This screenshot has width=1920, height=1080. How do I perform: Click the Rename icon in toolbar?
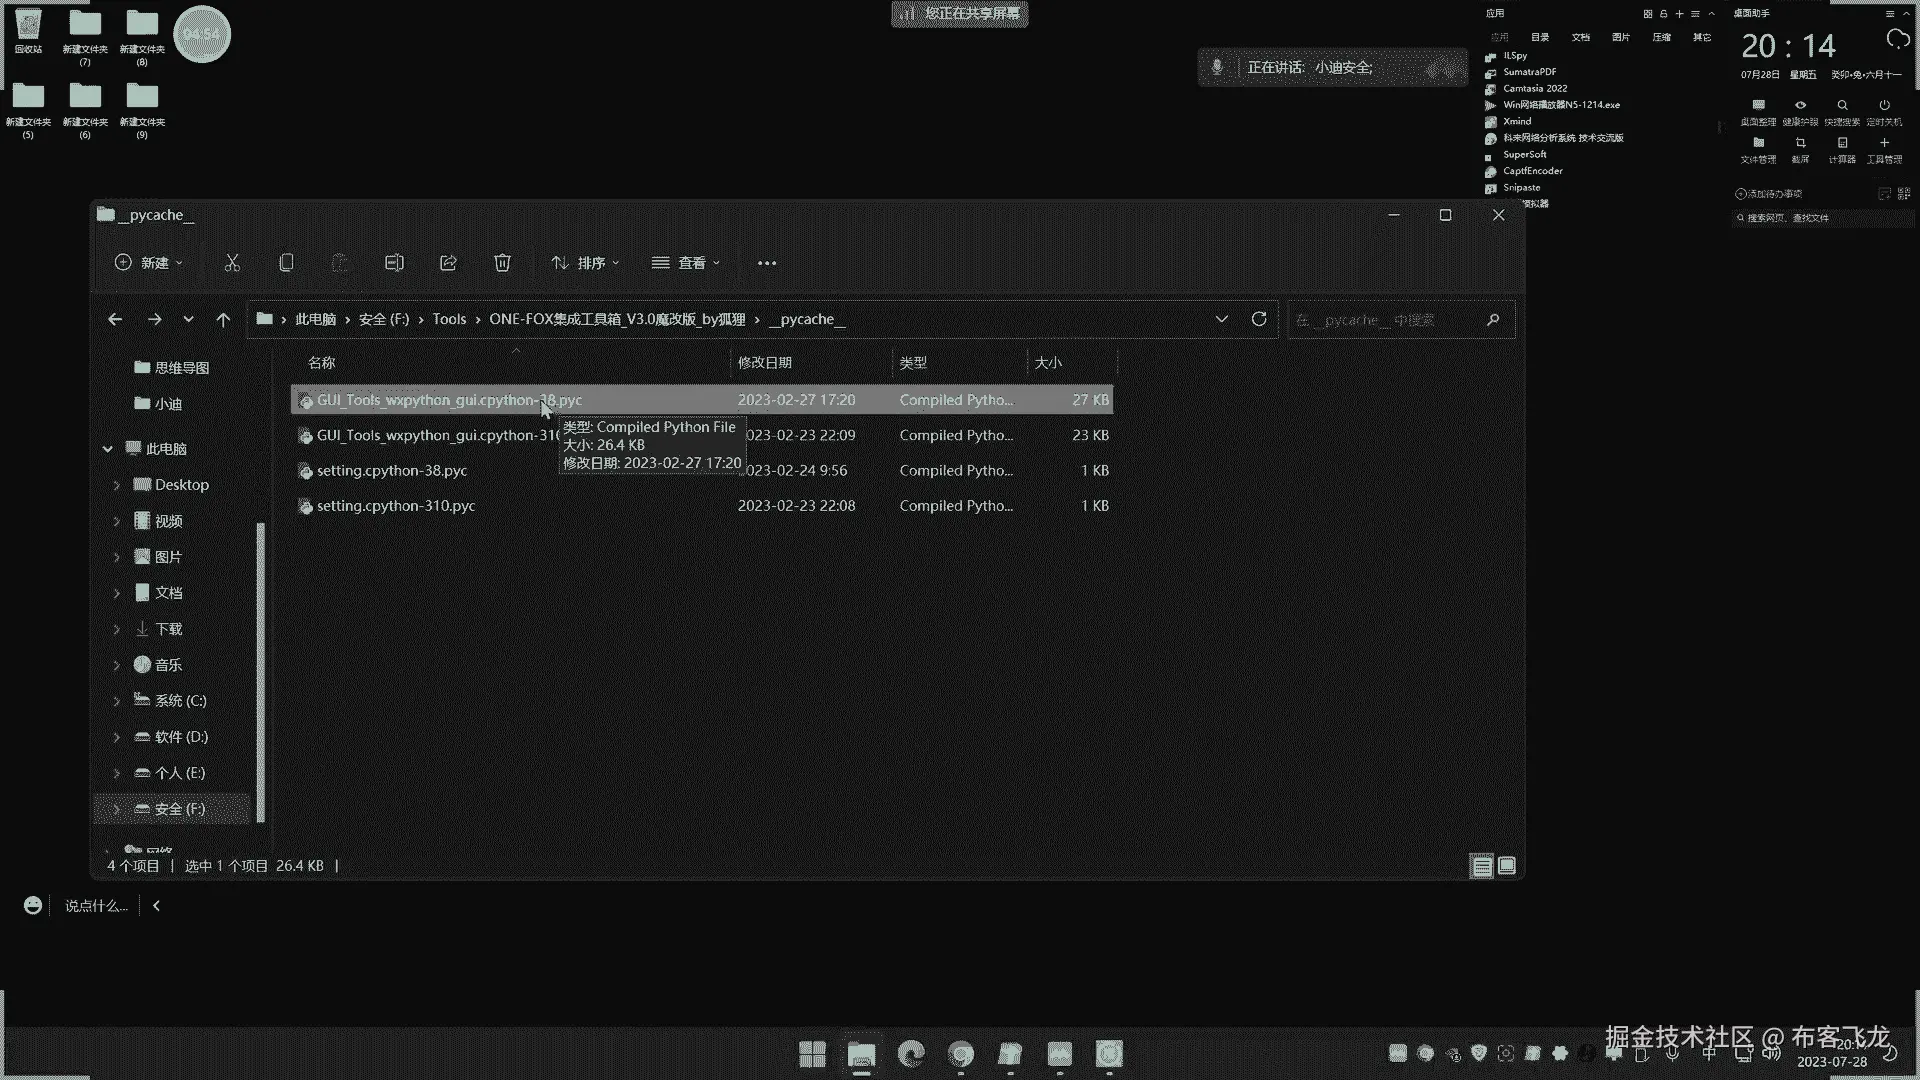[x=394, y=263]
